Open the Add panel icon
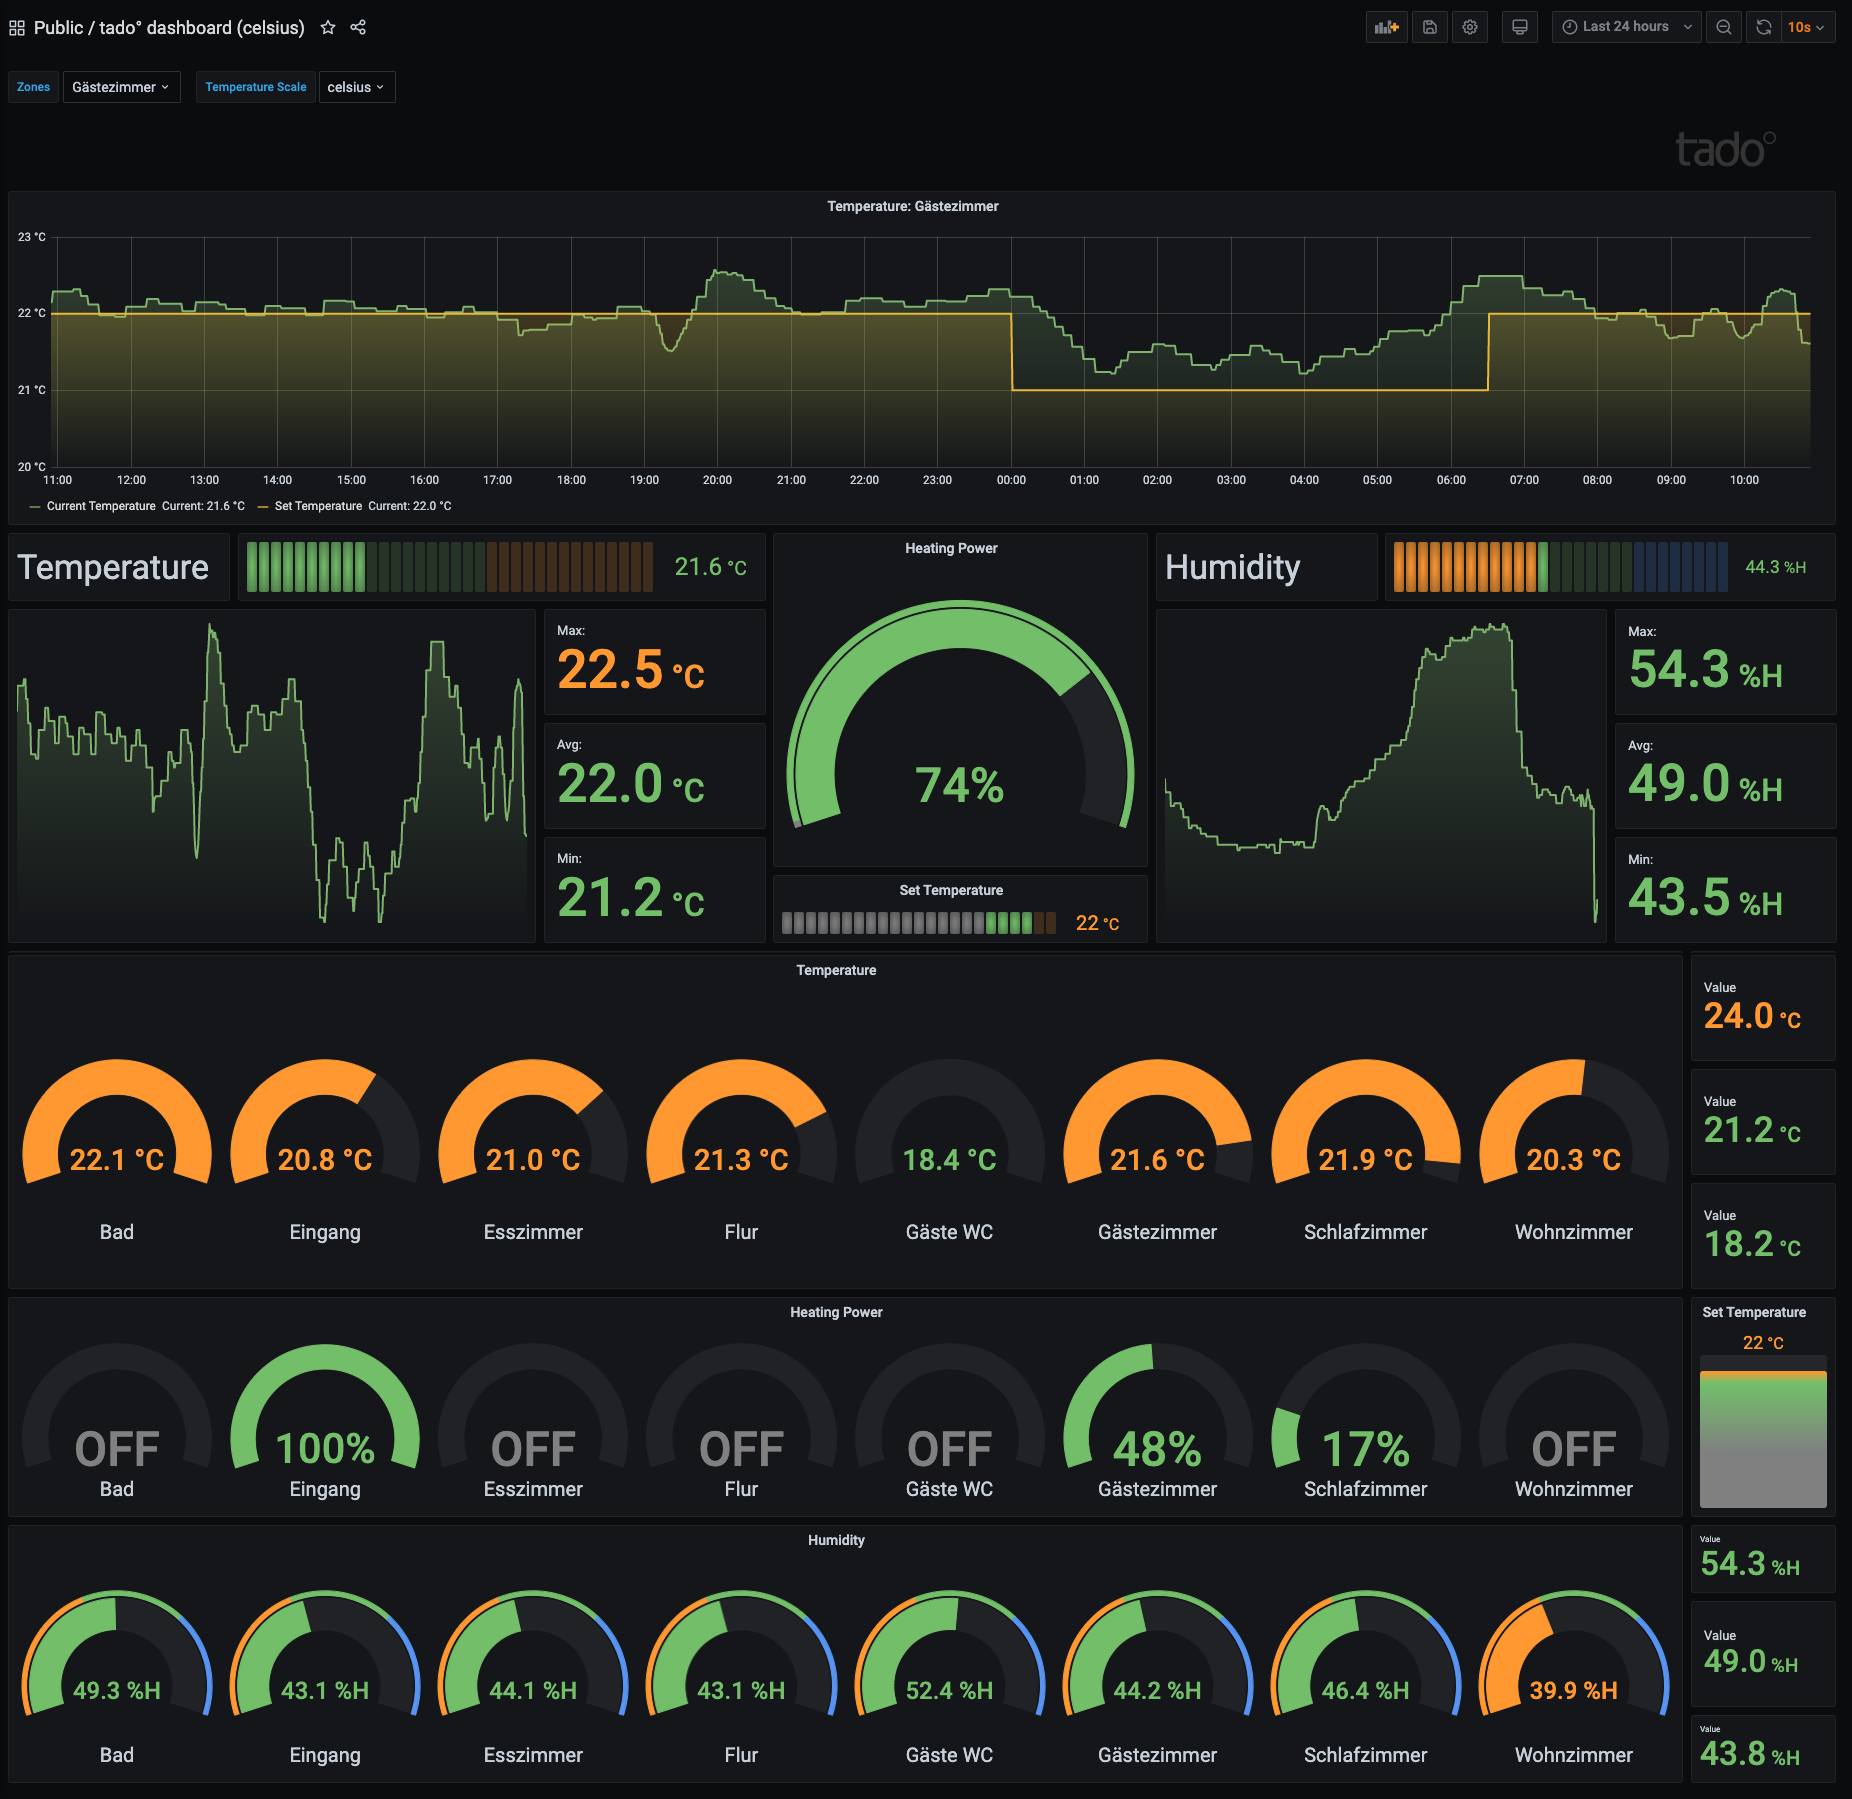 (x=1386, y=27)
